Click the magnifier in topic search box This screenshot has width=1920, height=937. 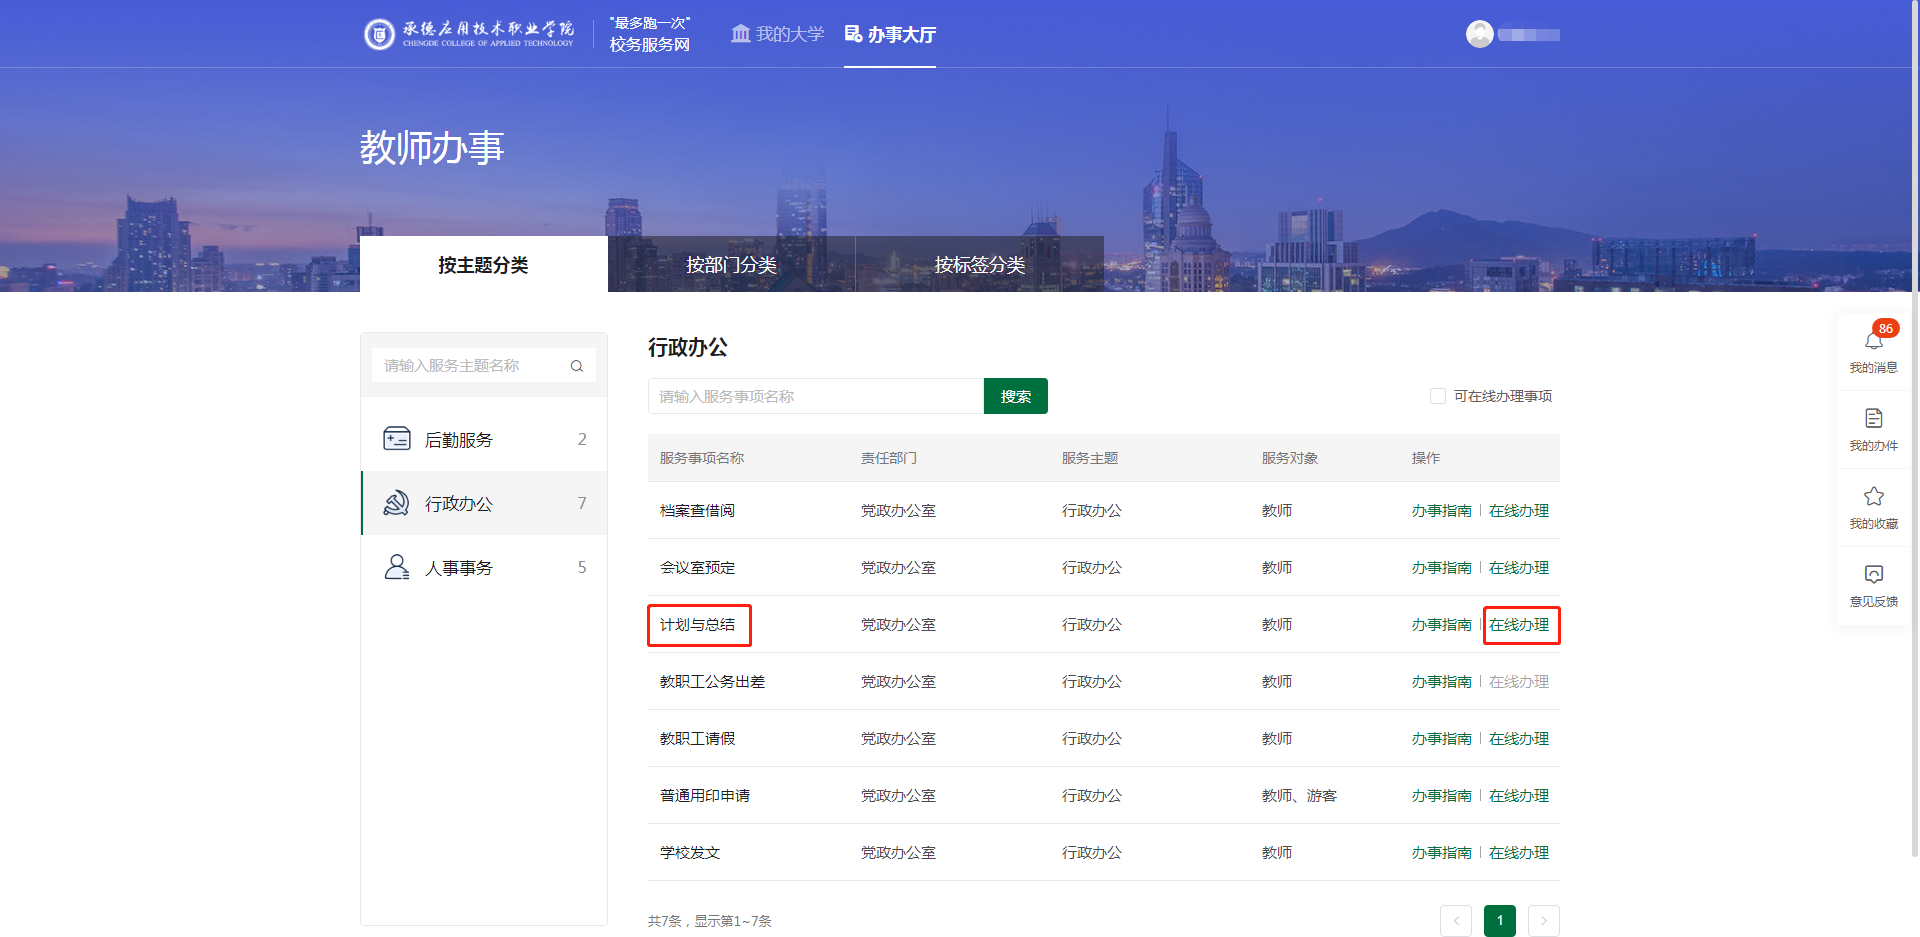pos(577,366)
